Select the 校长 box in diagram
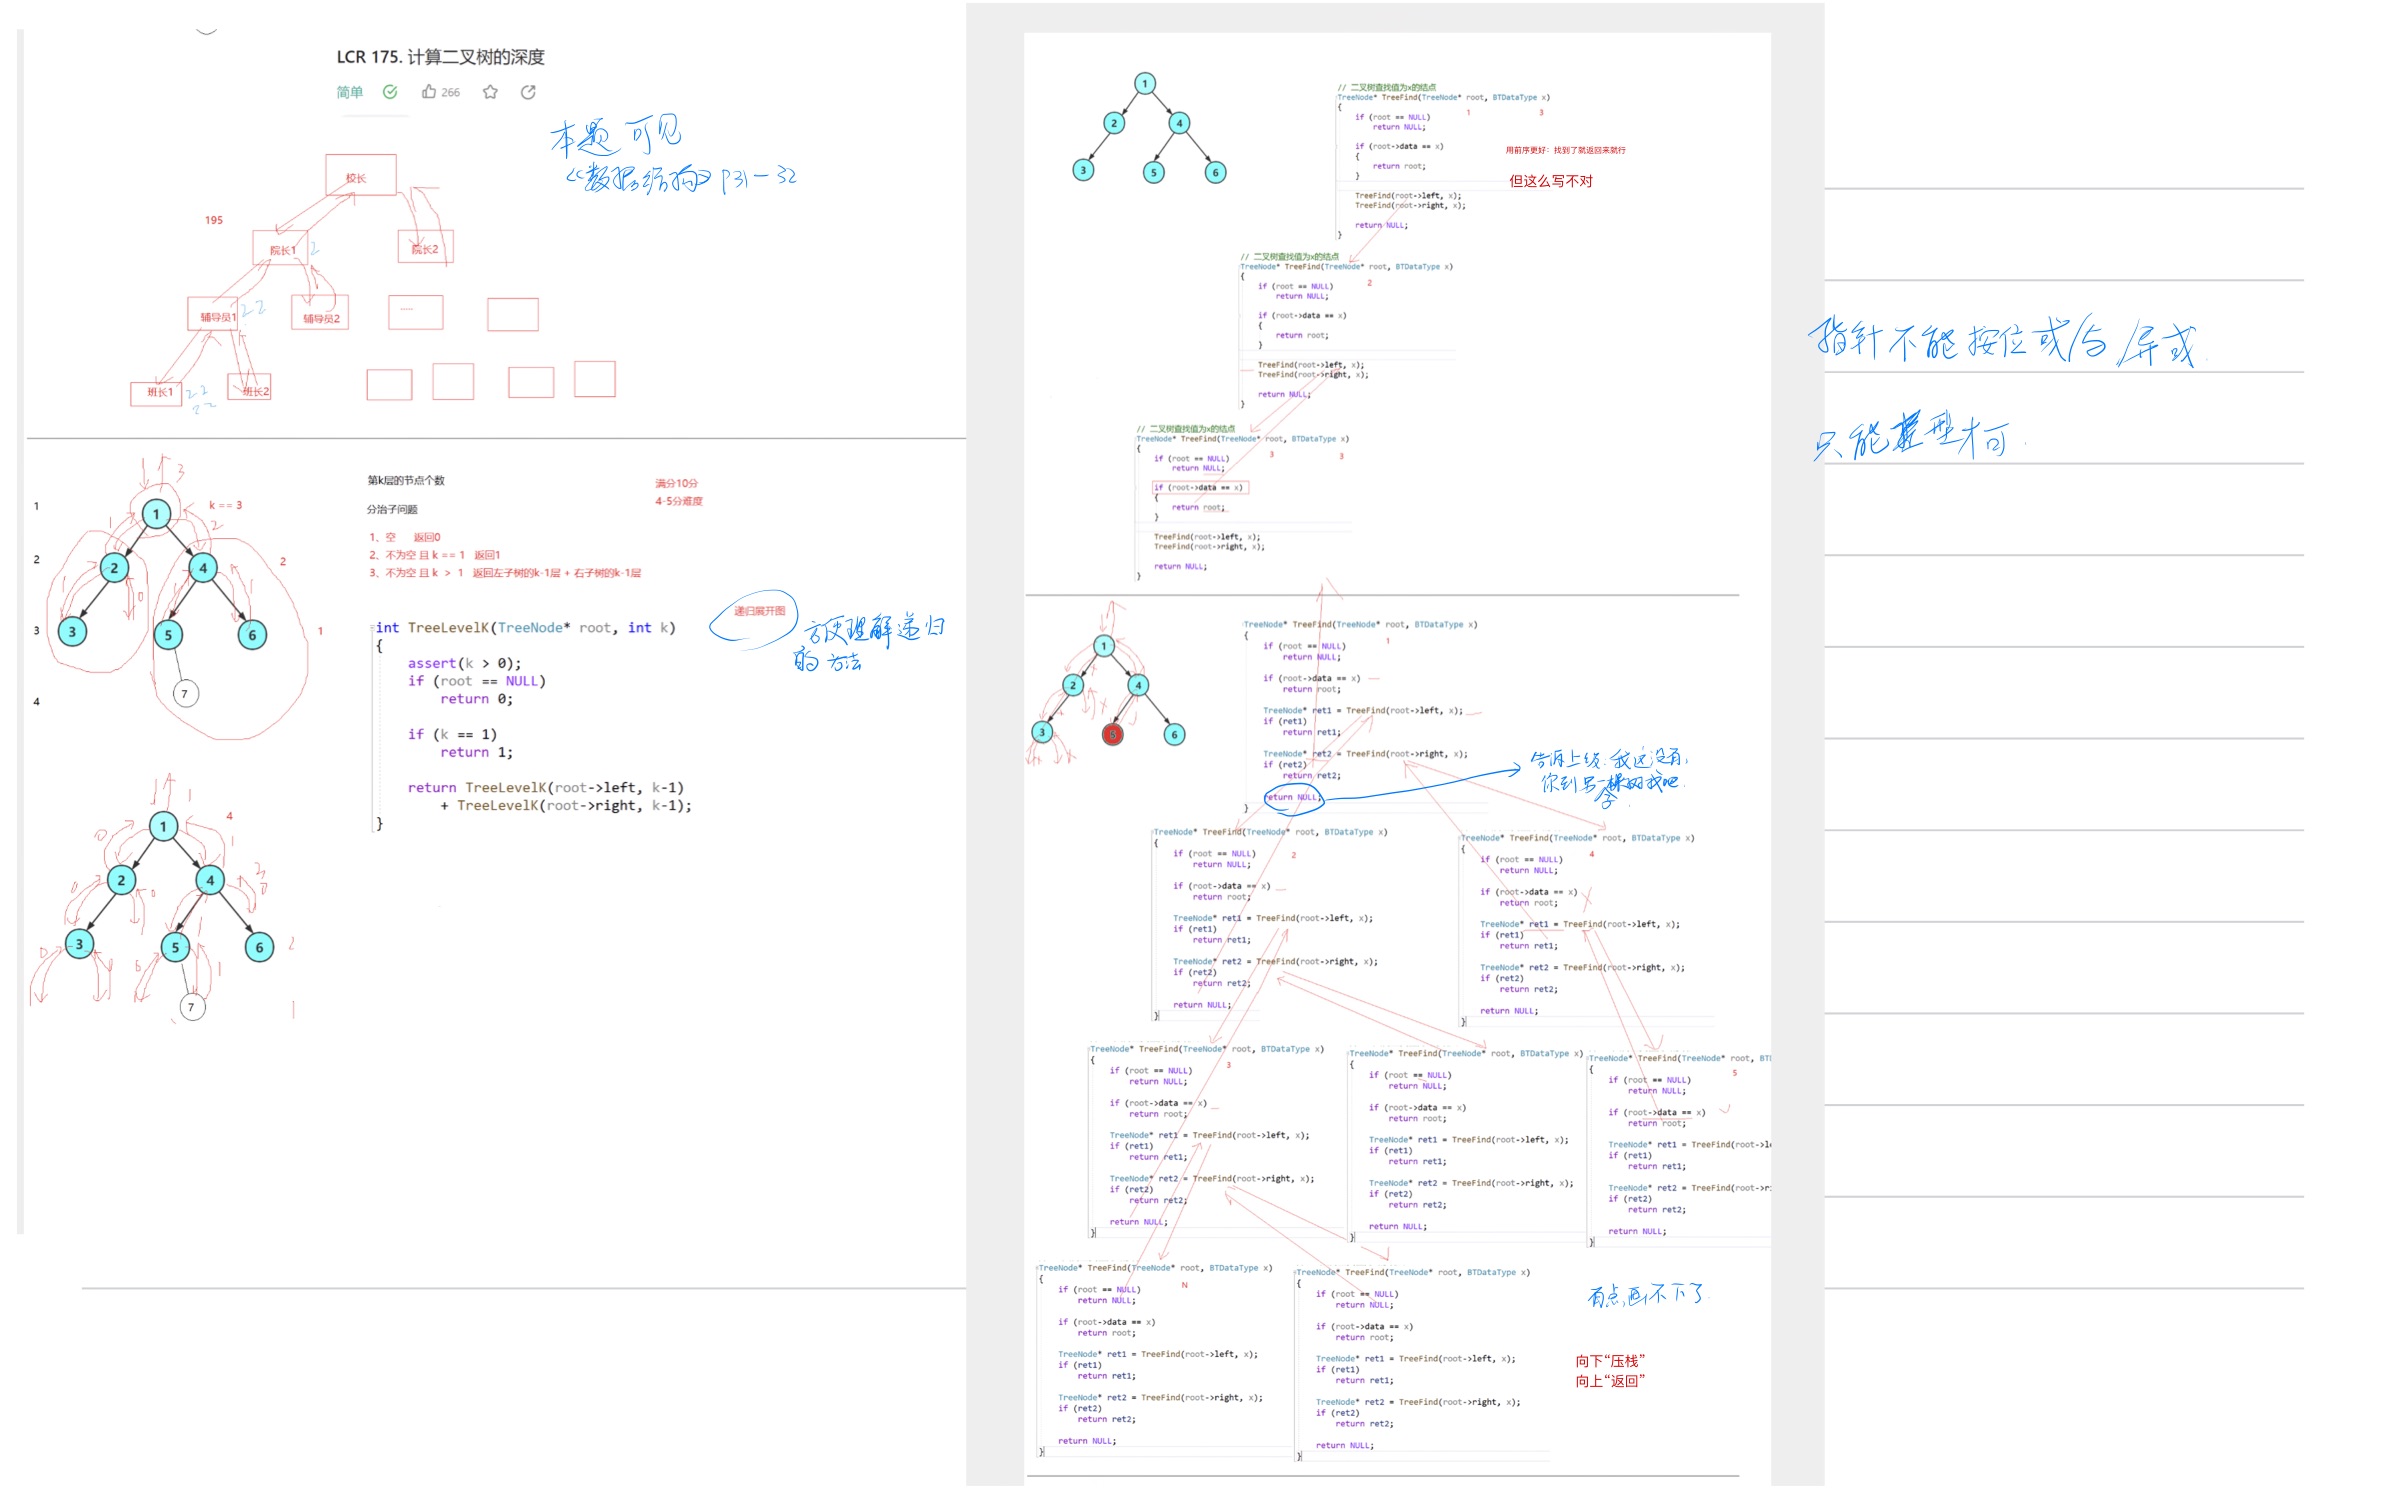The width and height of the screenshot is (2386, 1491). [x=359, y=177]
